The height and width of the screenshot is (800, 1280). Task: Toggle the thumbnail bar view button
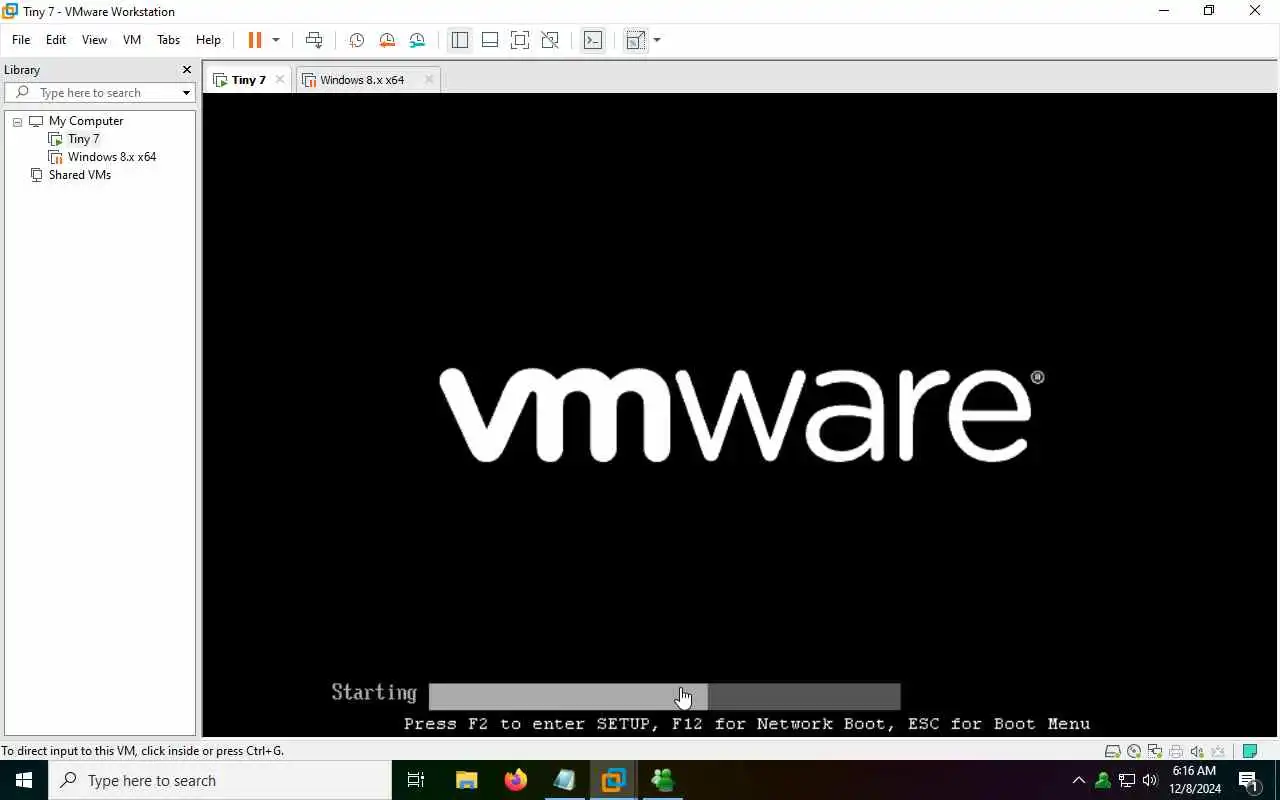pyautogui.click(x=490, y=40)
